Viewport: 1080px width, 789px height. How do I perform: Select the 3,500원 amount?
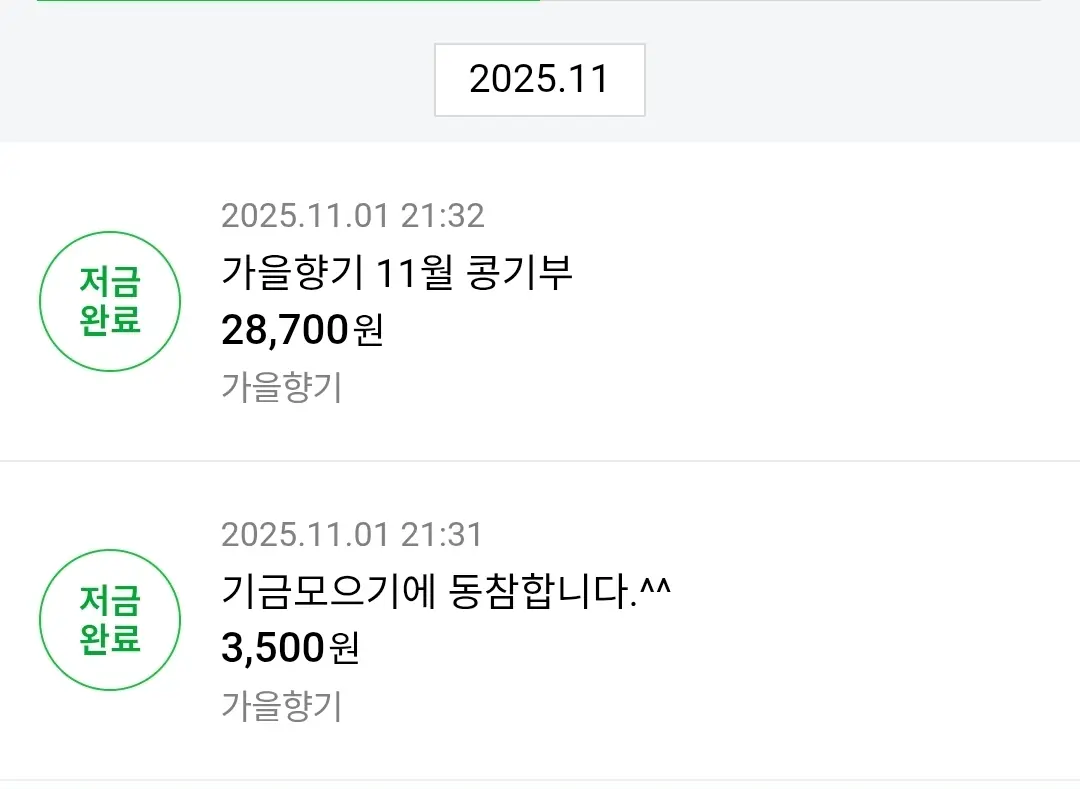(x=274, y=648)
